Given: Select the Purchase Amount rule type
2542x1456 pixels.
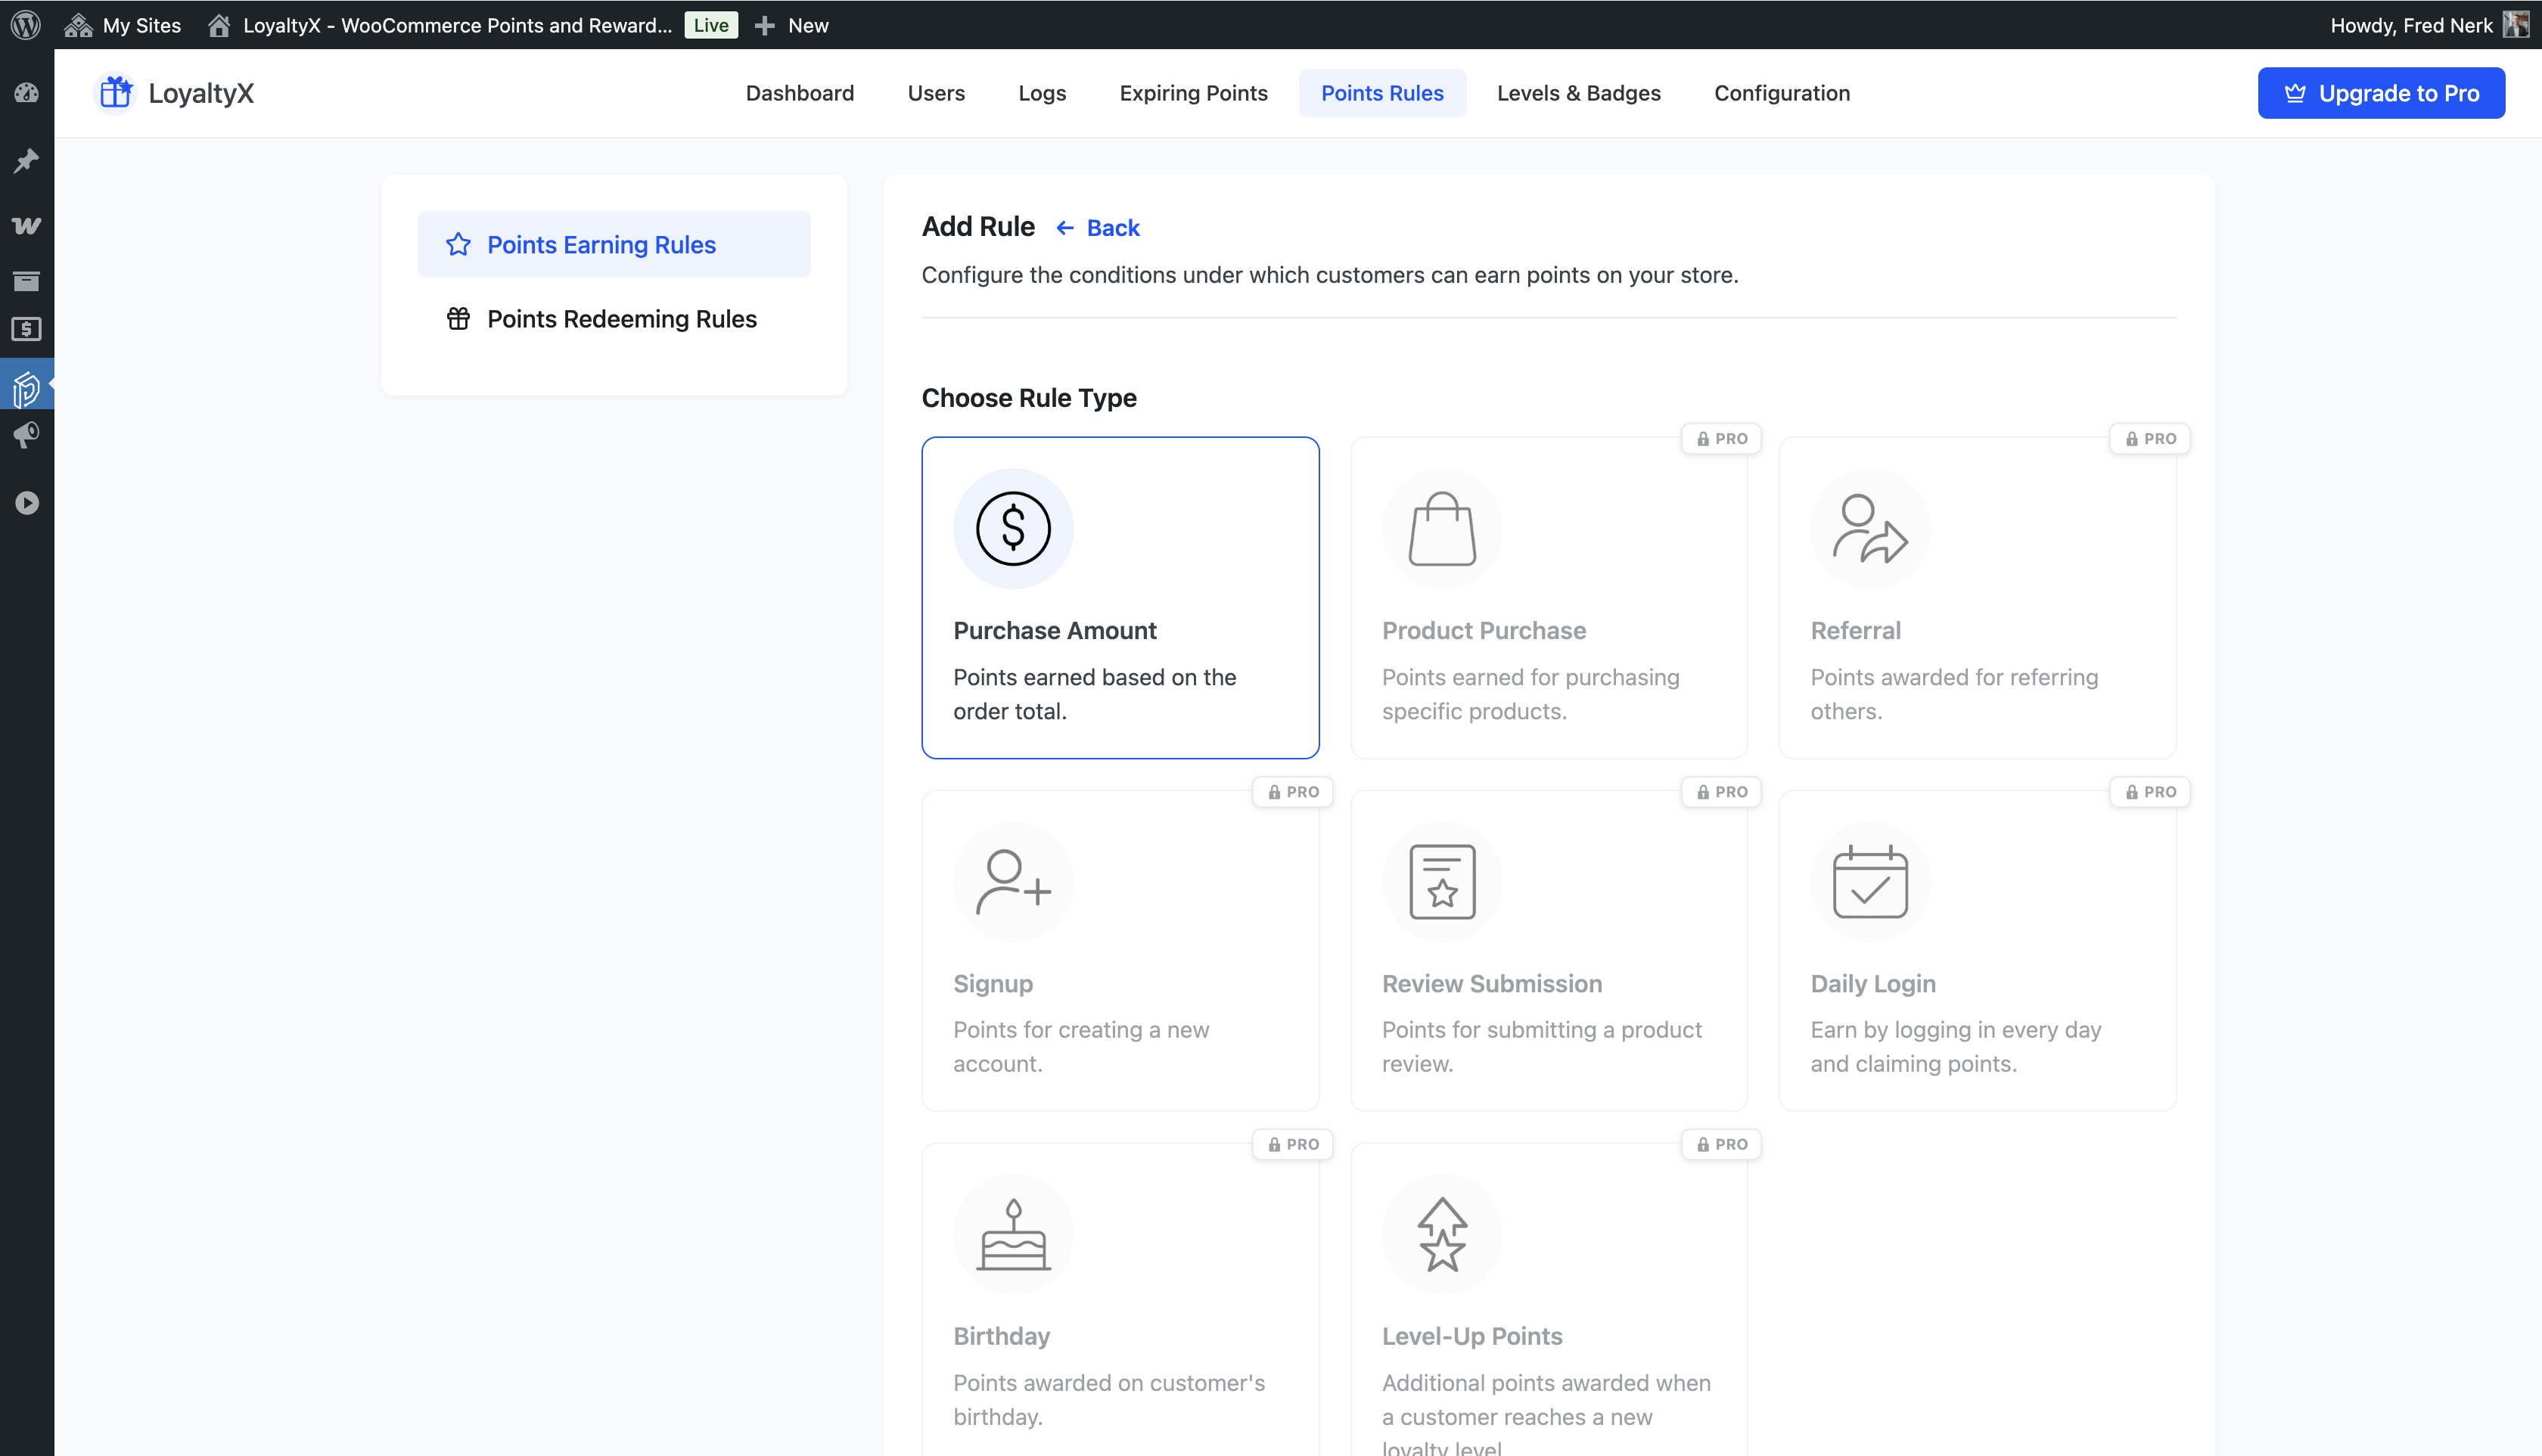Looking at the screenshot, I should (1120, 597).
